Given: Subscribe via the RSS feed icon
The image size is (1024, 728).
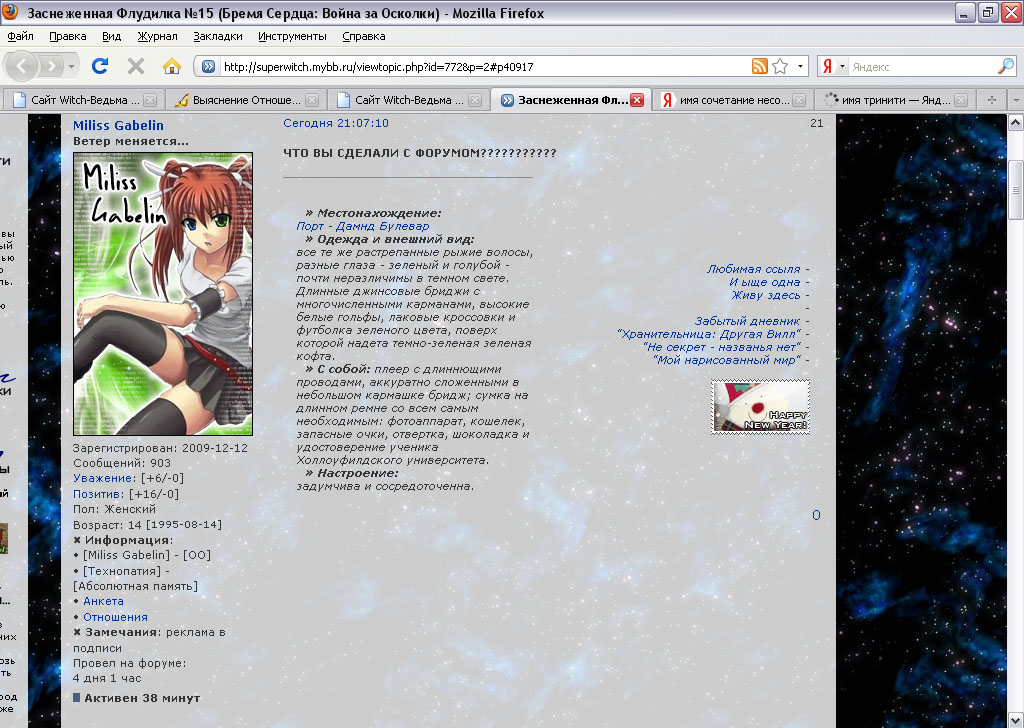Looking at the screenshot, I should point(760,66).
